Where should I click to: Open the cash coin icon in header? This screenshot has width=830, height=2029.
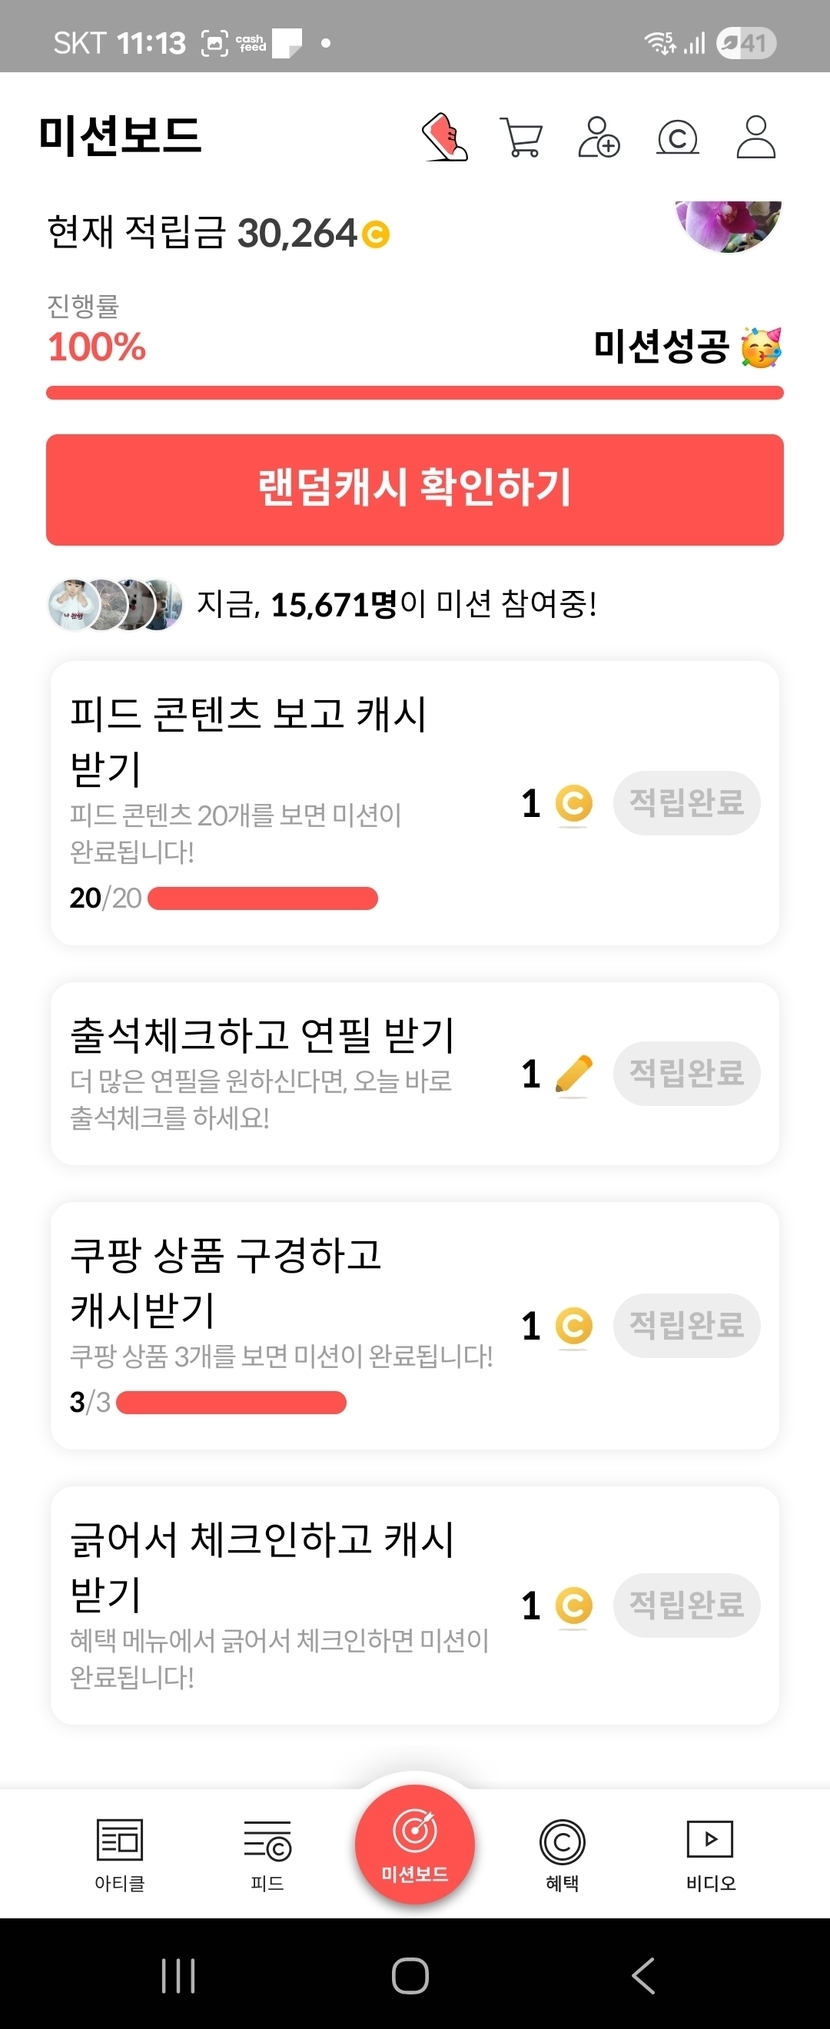tap(677, 137)
